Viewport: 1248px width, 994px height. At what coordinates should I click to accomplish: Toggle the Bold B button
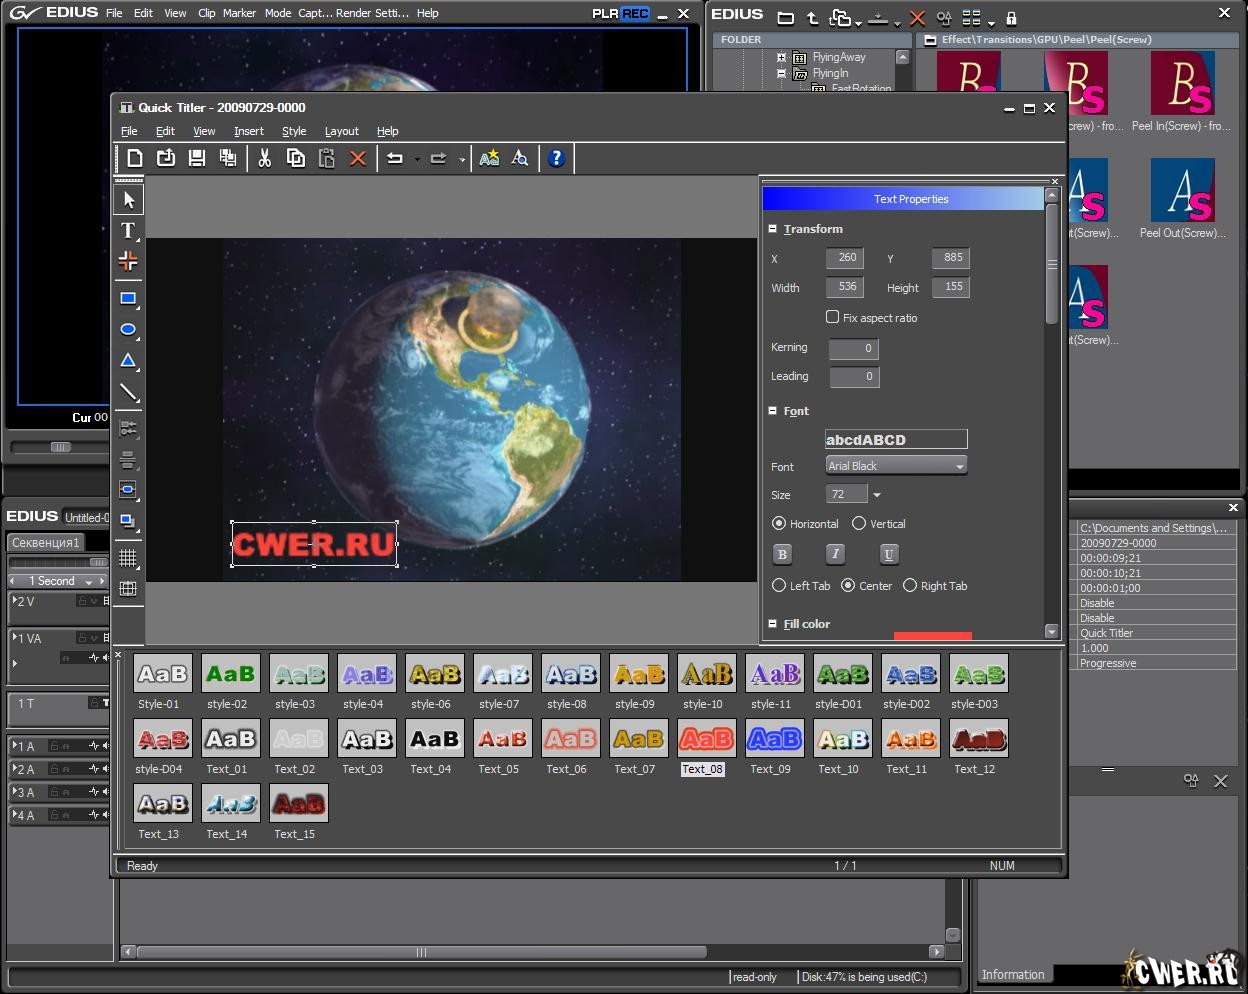(782, 554)
